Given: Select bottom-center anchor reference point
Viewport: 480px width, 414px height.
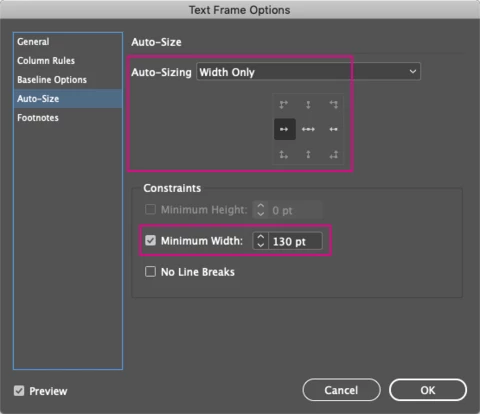Looking at the screenshot, I should click(x=308, y=154).
